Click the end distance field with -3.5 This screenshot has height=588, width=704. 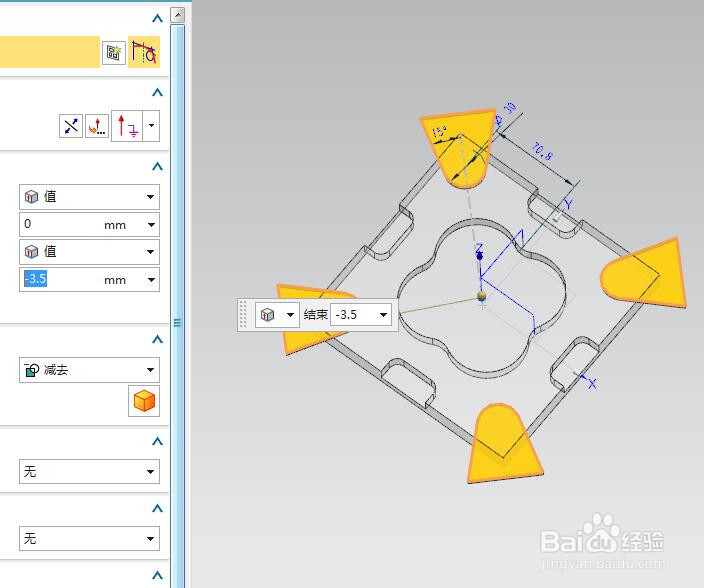coord(81,280)
